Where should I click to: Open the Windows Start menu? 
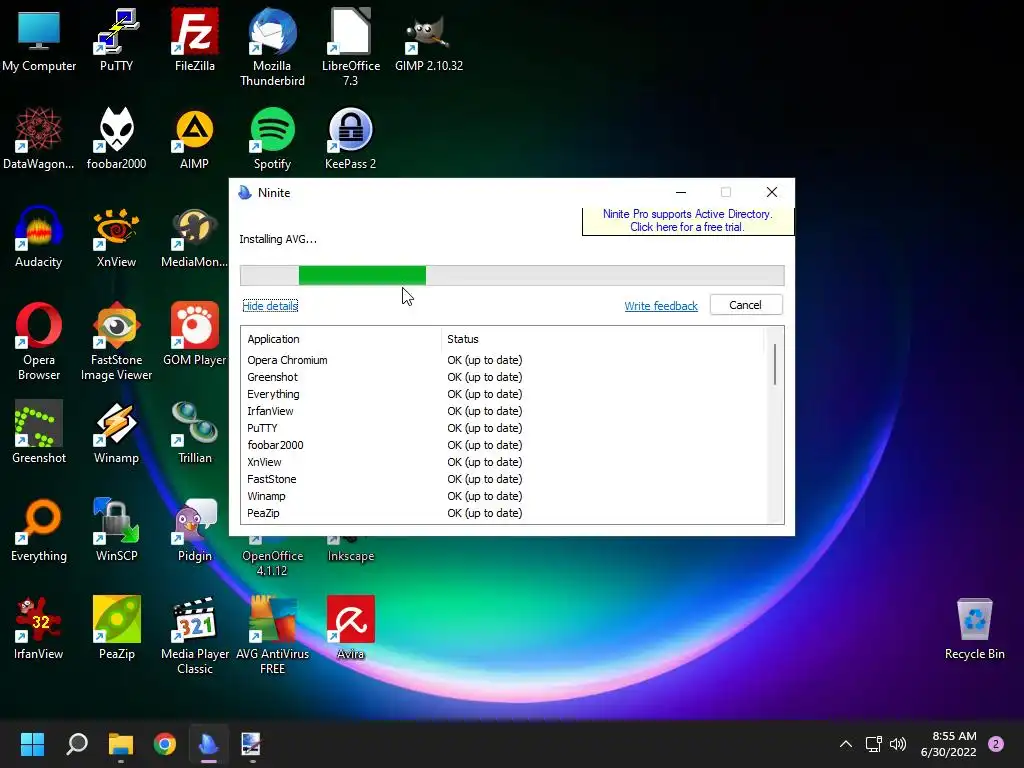pos(32,744)
